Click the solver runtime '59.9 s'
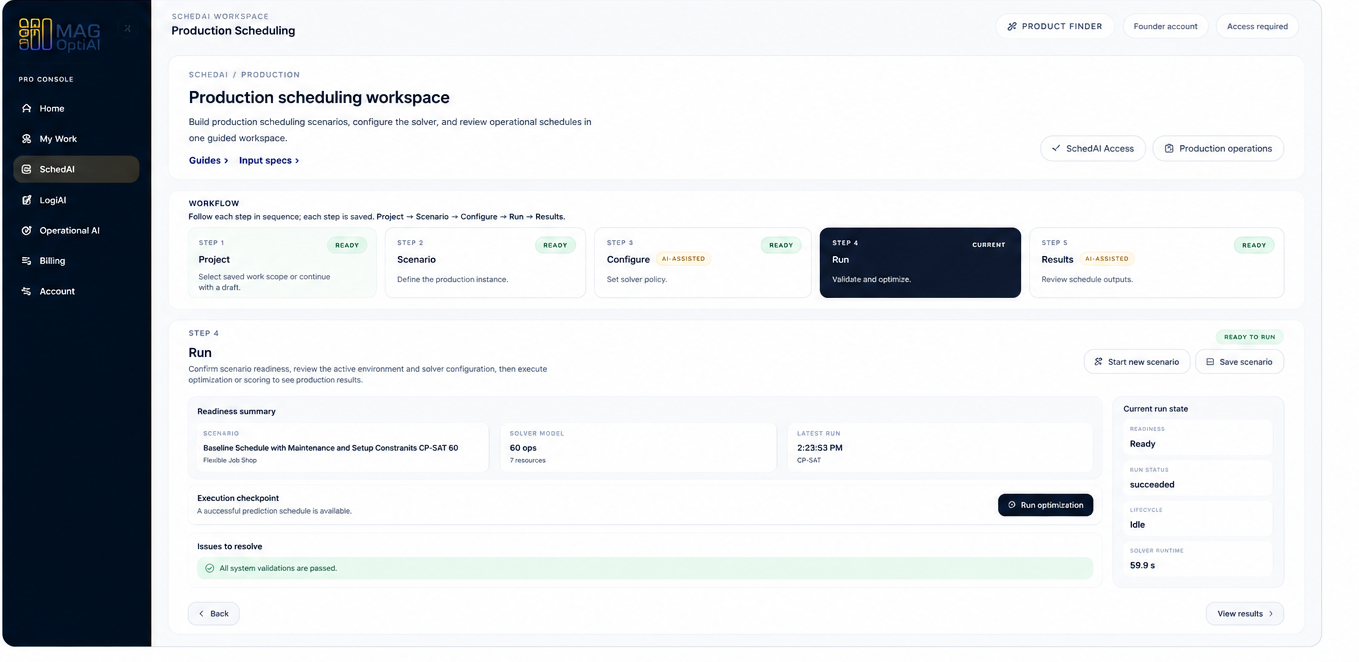Viewport: 1359px width, 662px height. 1142,565
